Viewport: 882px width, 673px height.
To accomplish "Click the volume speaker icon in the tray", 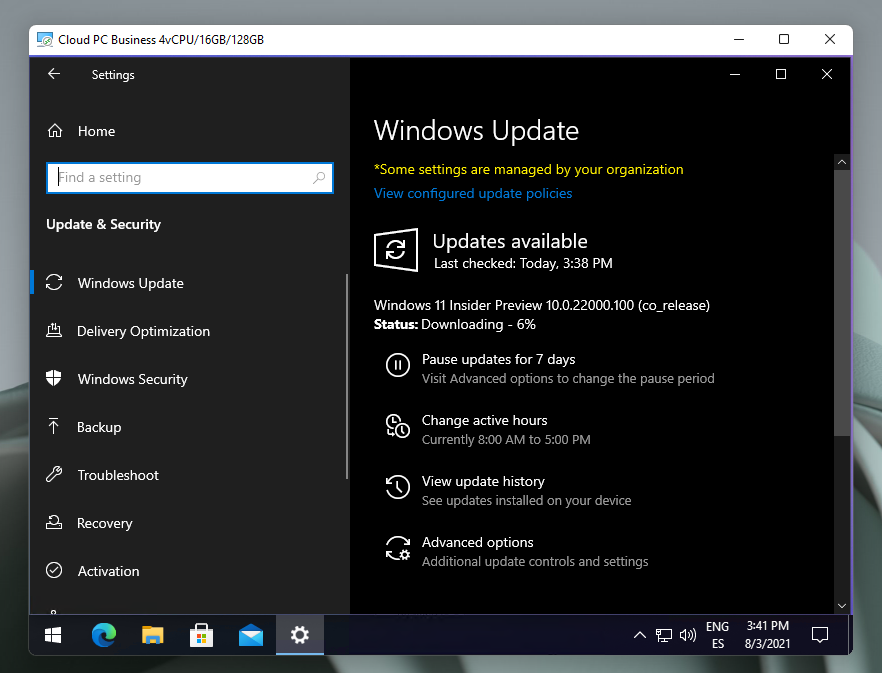I will [x=687, y=635].
